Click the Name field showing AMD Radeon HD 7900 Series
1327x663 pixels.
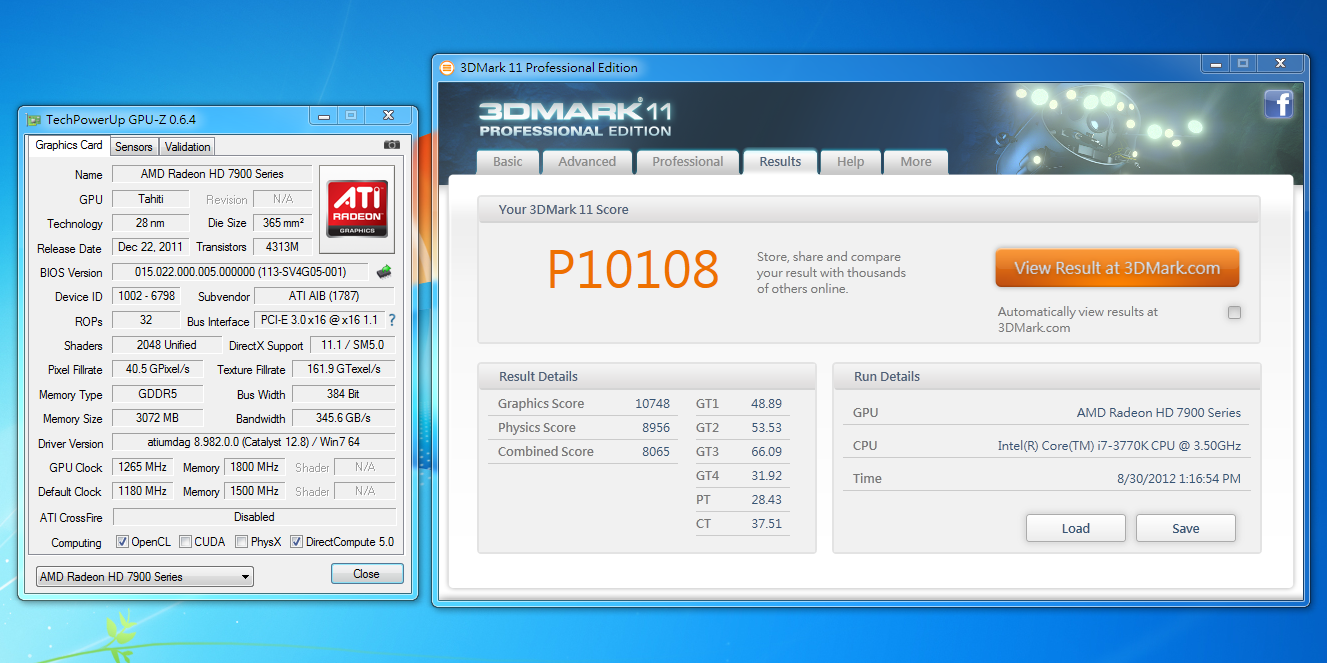[212, 174]
